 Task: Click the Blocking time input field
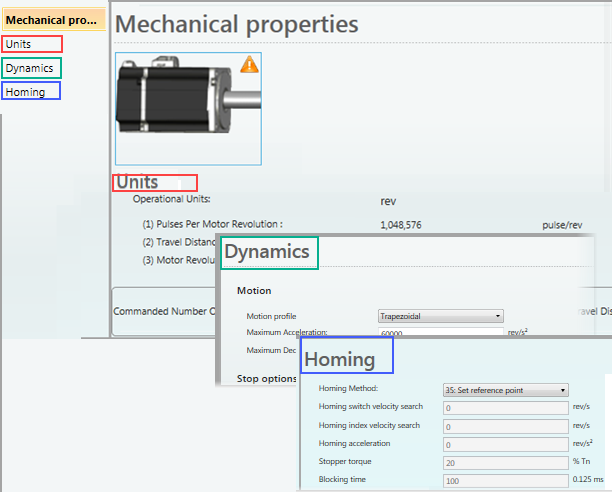506,481
